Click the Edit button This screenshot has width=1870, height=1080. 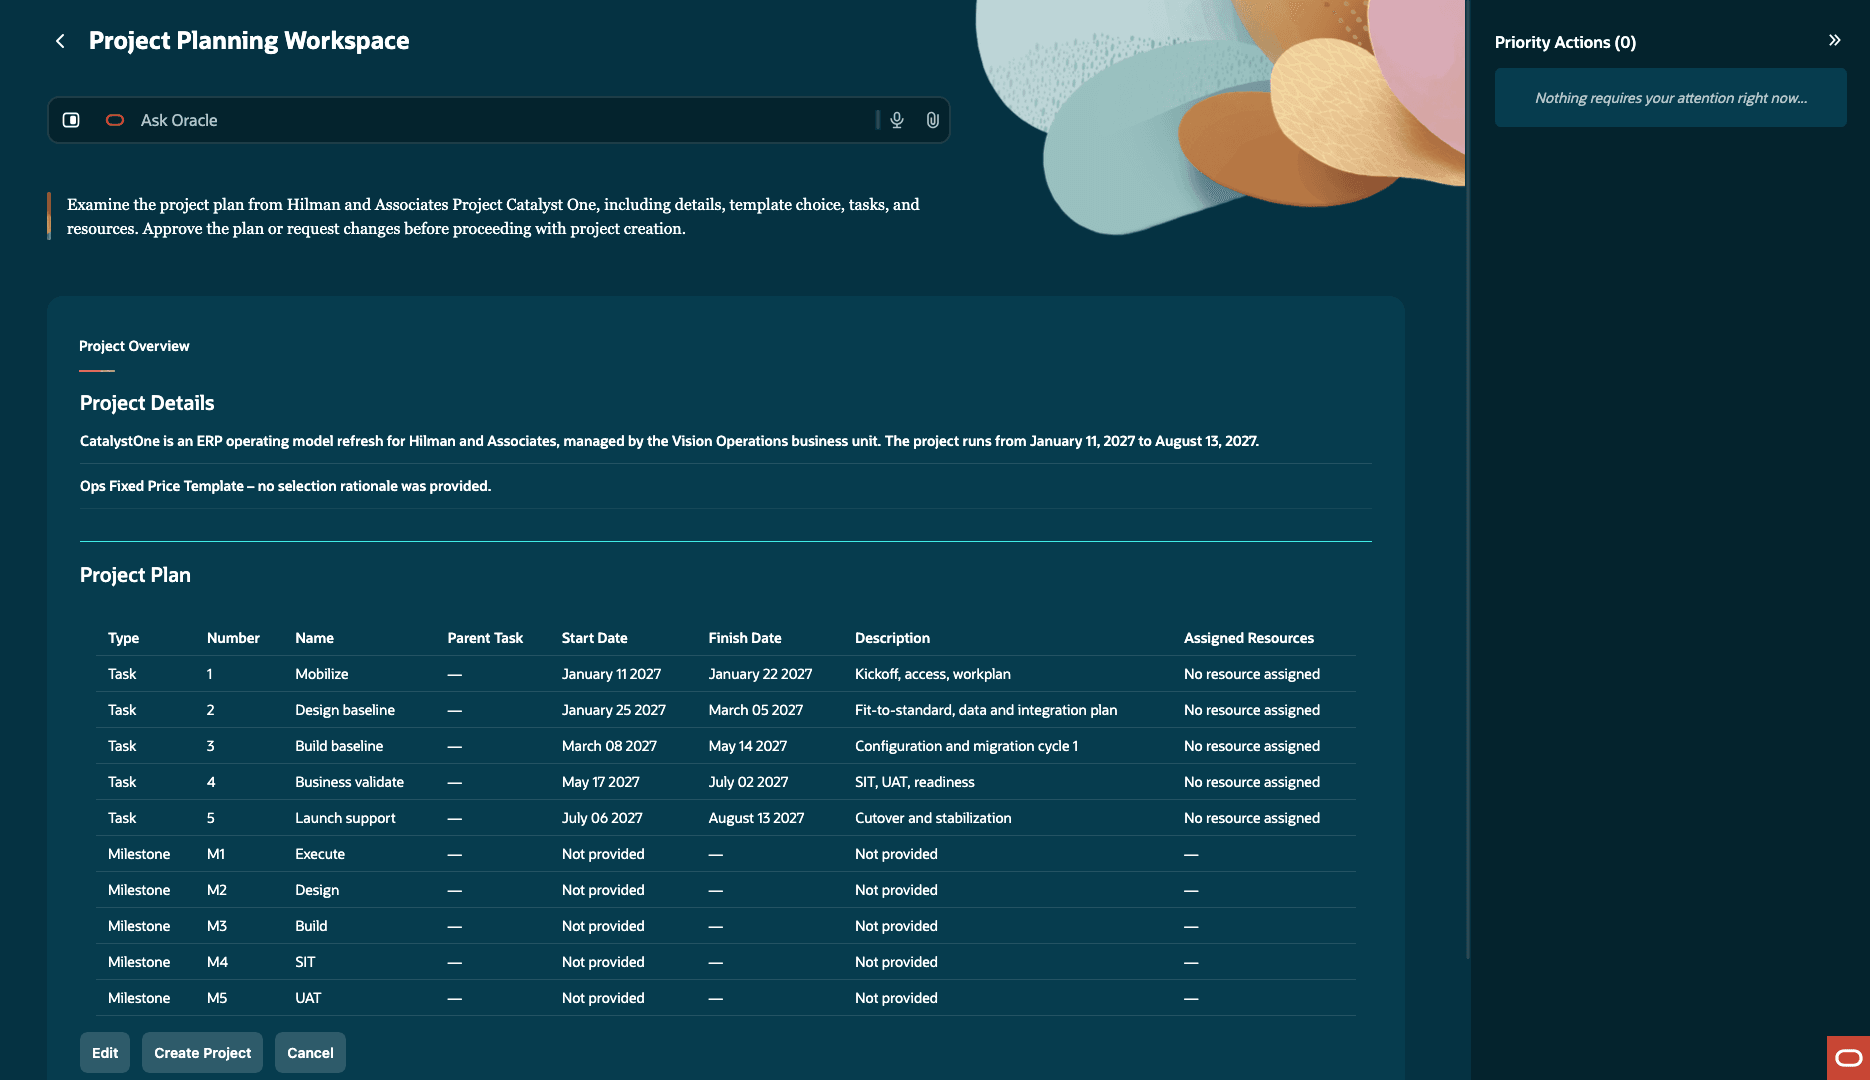[105, 1053]
